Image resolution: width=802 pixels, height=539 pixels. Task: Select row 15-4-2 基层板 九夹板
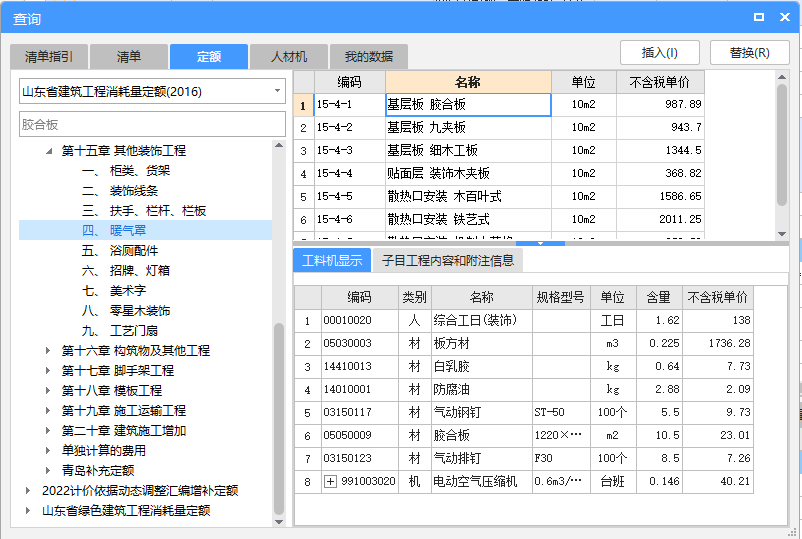[x=499, y=127]
